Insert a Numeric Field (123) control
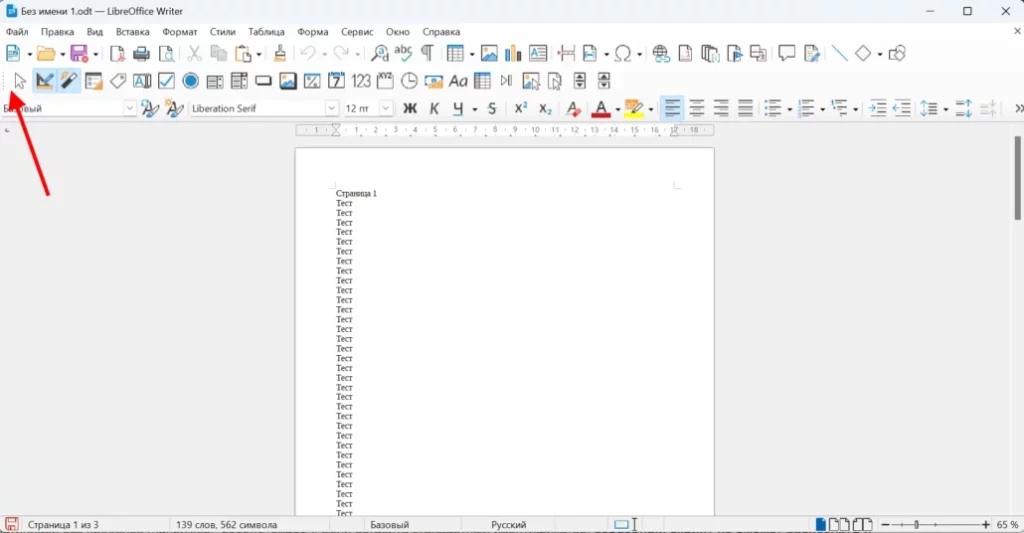This screenshot has width=1024, height=533. (x=360, y=81)
